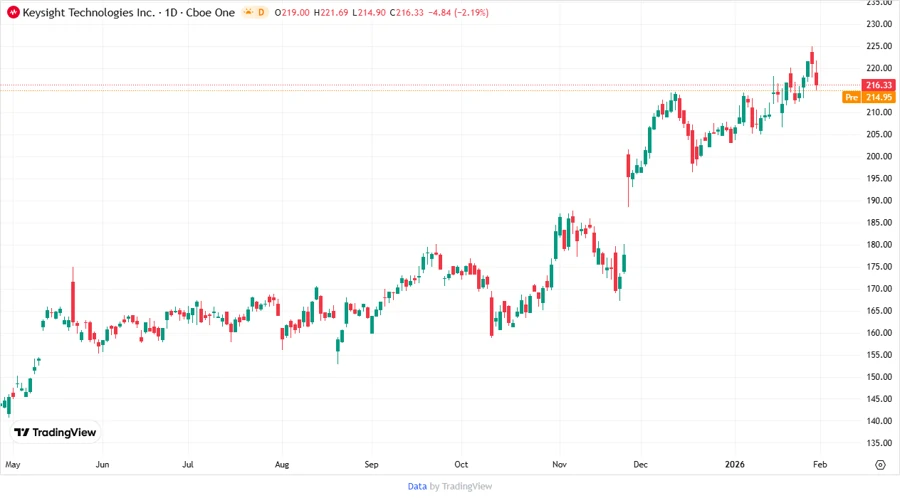Select the orange Pre 214.95 price label
Screen dimensions: 900x498
(868, 97)
